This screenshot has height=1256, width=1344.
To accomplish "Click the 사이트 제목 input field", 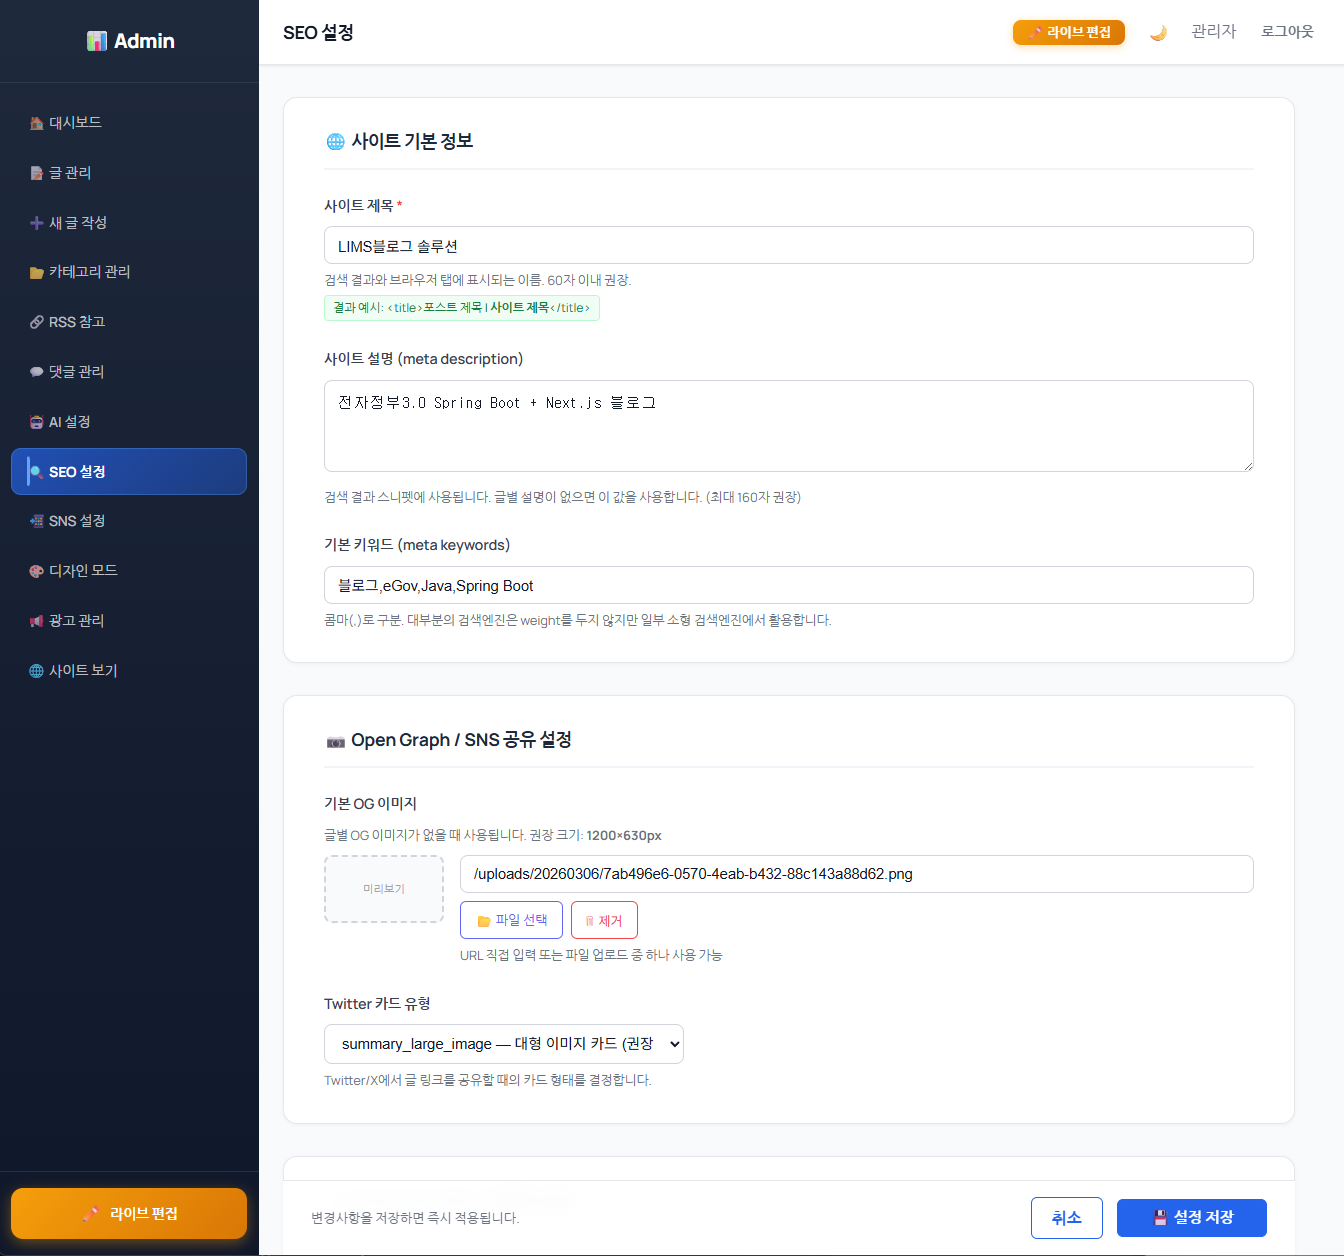I will (788, 246).
